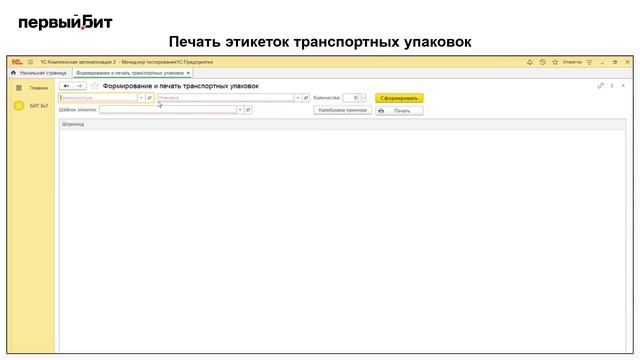Screen dimensions: 640x360
Task: Open the history clock icon
Action: coord(542,62)
